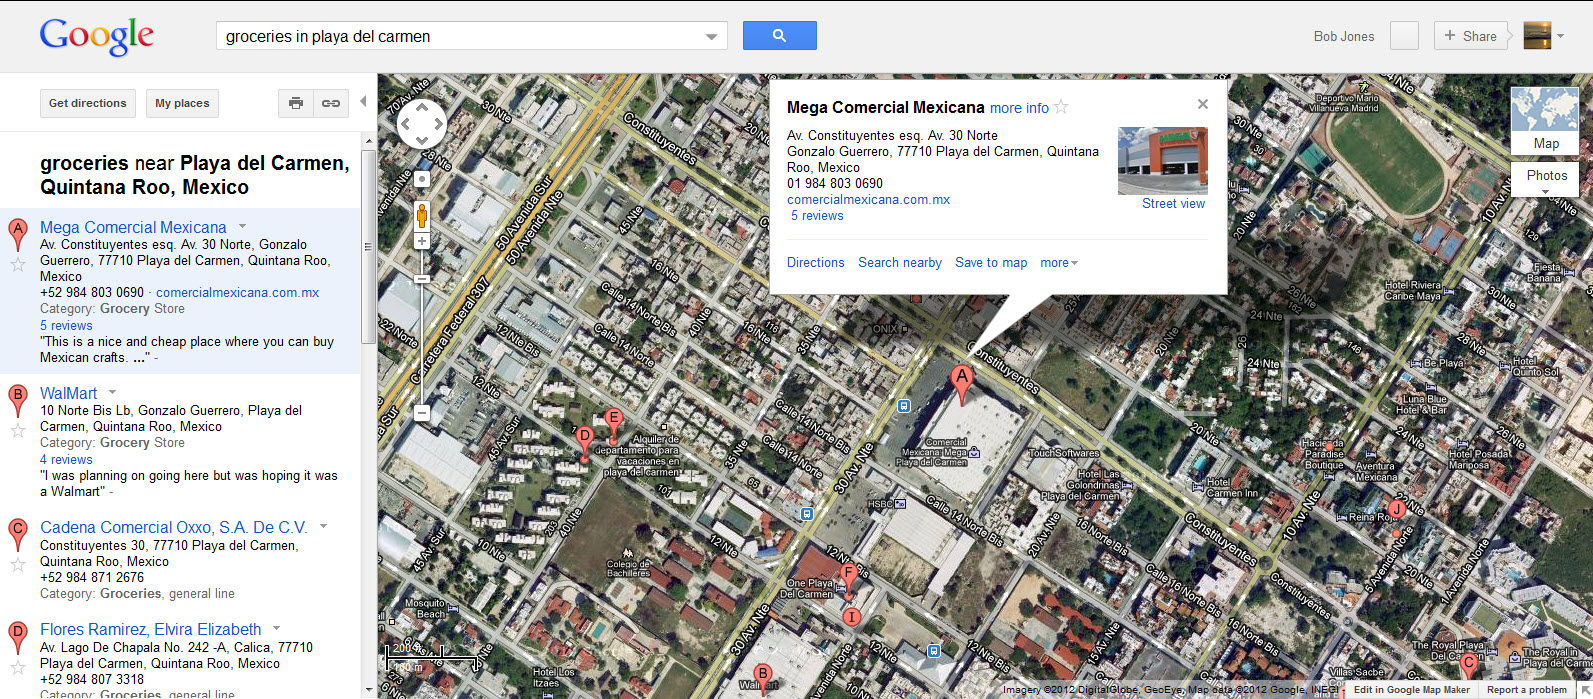Click the zoom slider track on map
This screenshot has height=699, width=1593.
(422, 330)
